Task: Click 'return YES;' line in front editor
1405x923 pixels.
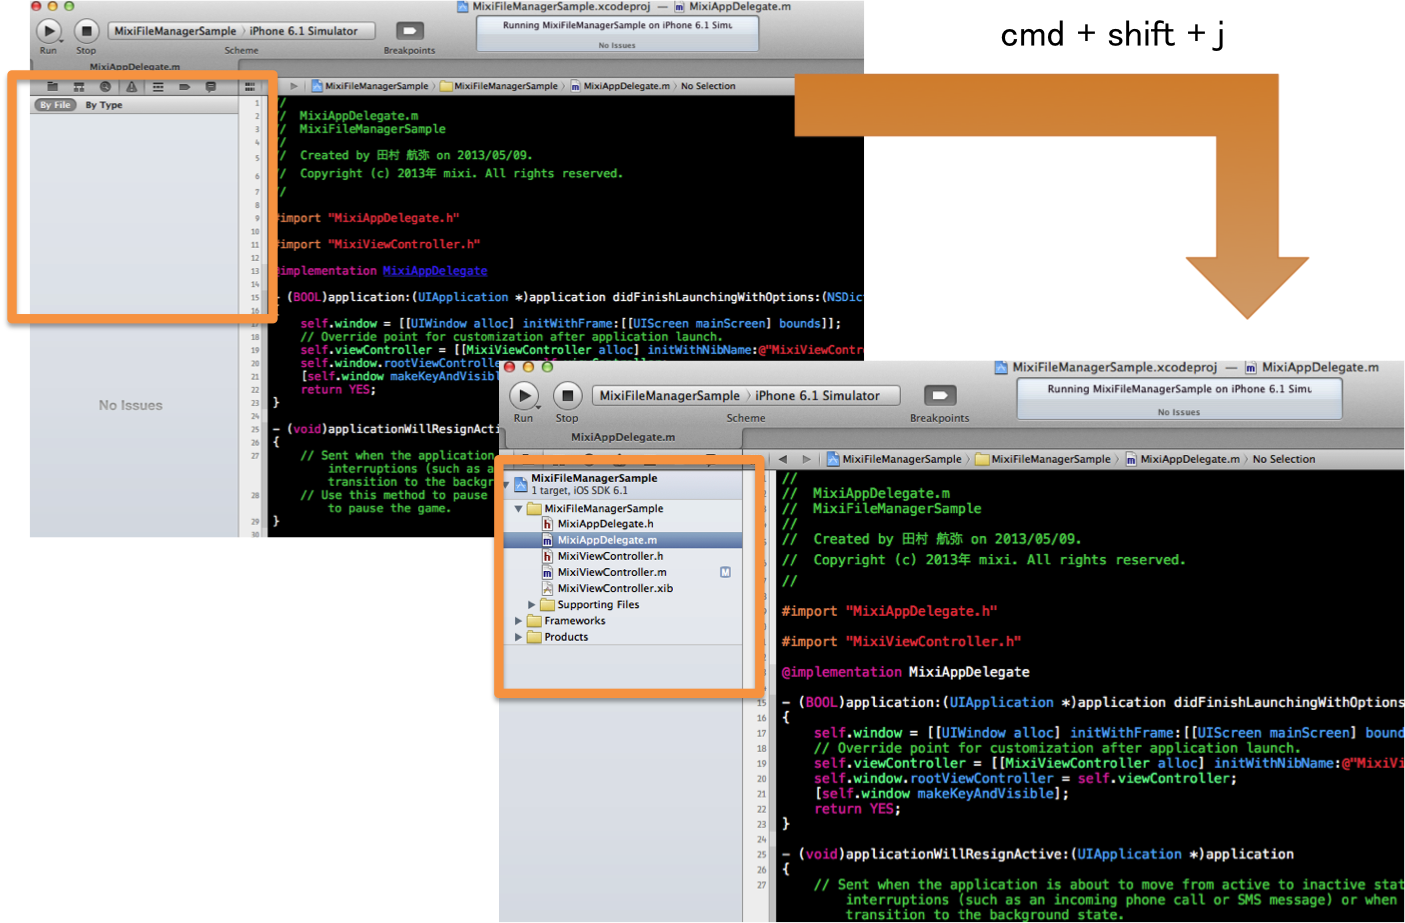Action: click(x=857, y=809)
